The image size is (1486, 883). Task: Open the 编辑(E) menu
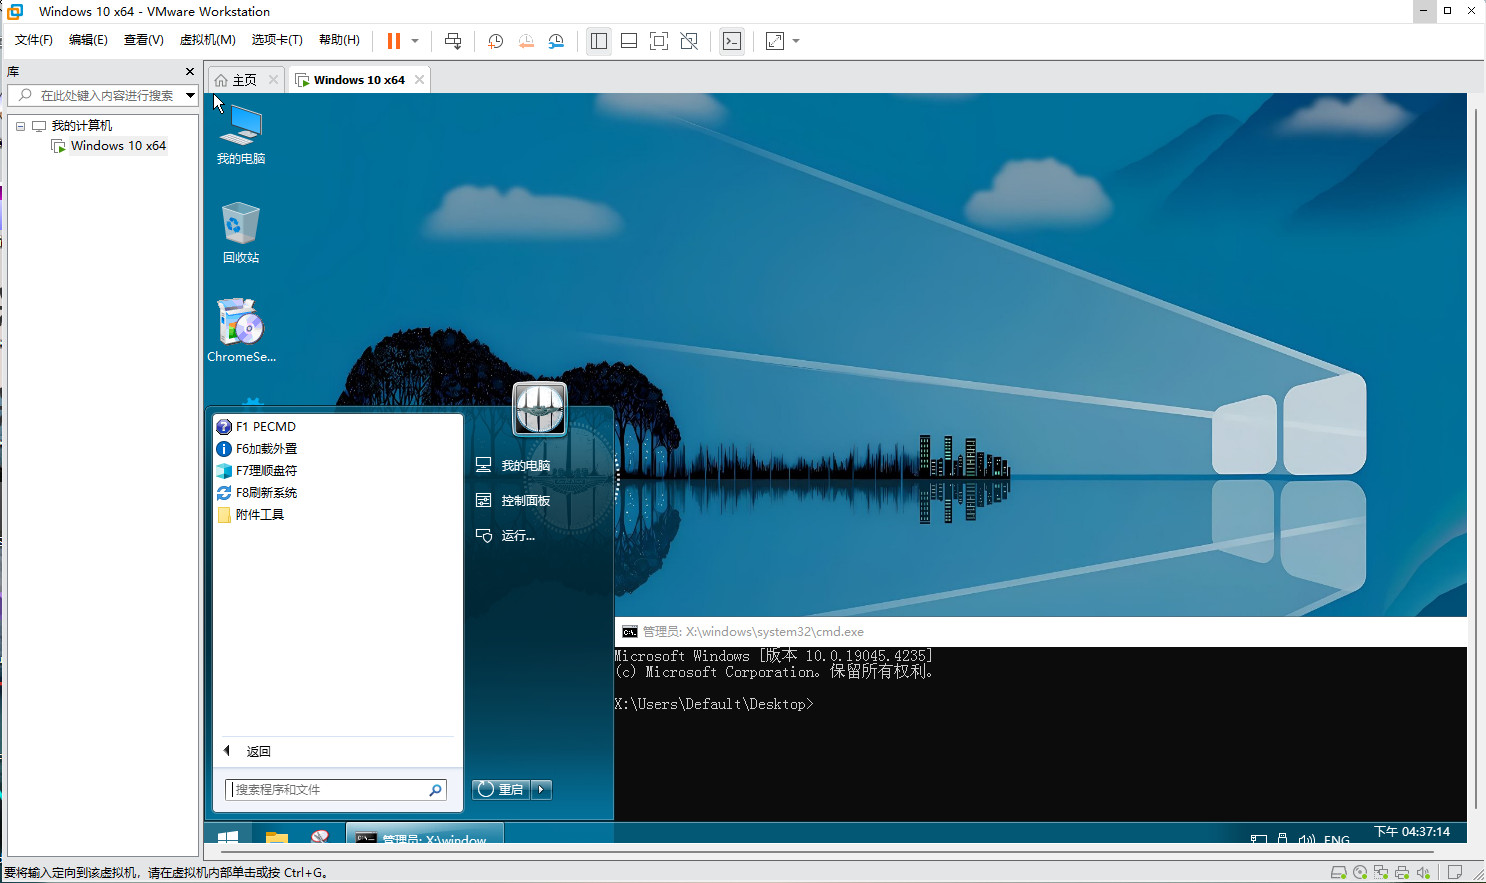pos(88,40)
